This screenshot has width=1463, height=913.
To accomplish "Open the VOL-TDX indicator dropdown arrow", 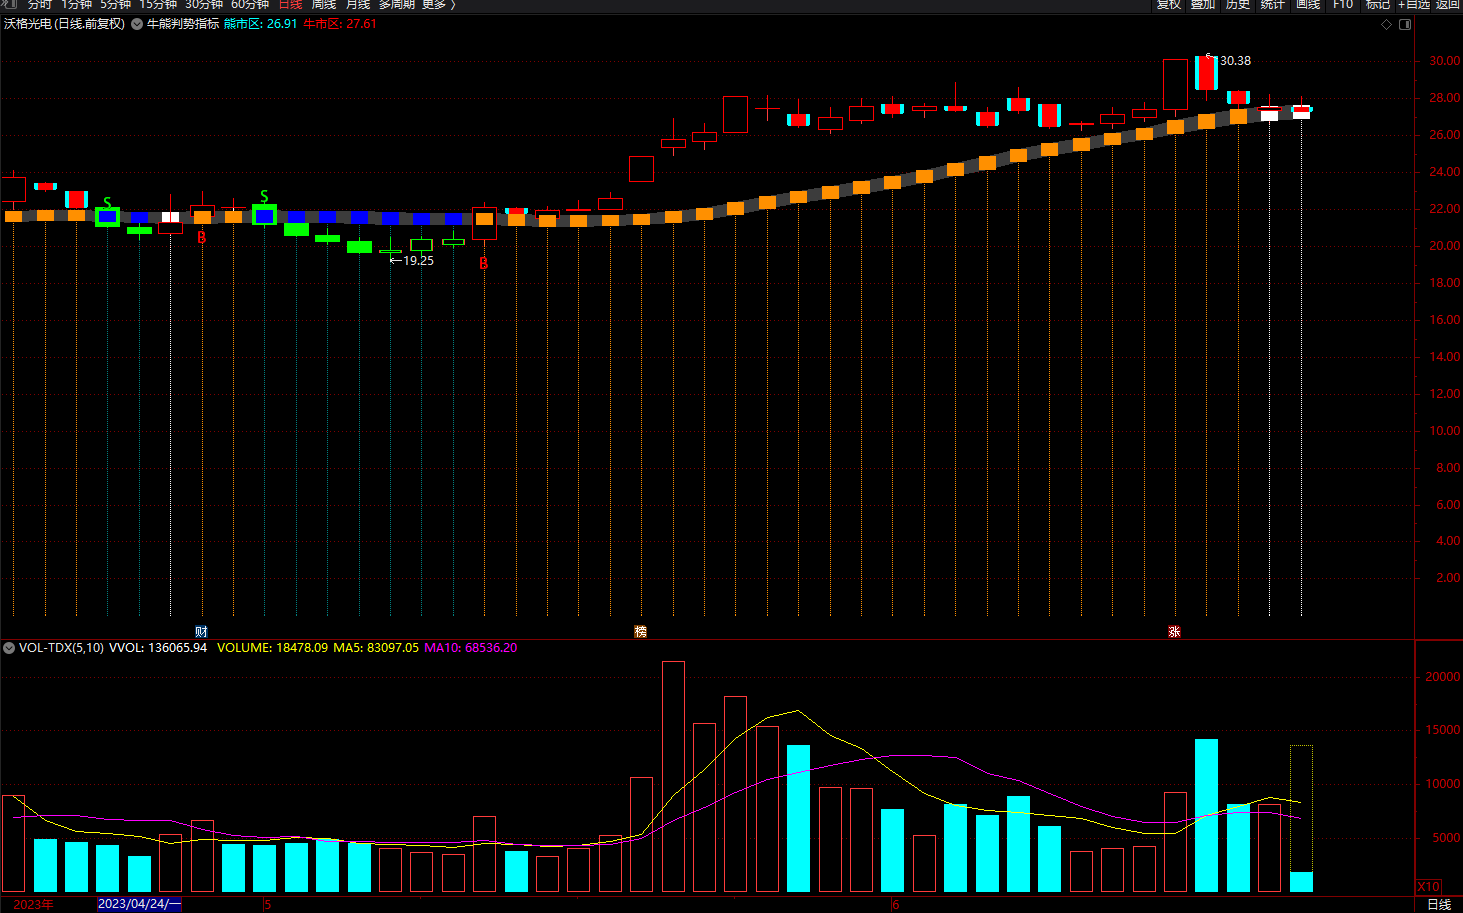I will tap(9, 648).
